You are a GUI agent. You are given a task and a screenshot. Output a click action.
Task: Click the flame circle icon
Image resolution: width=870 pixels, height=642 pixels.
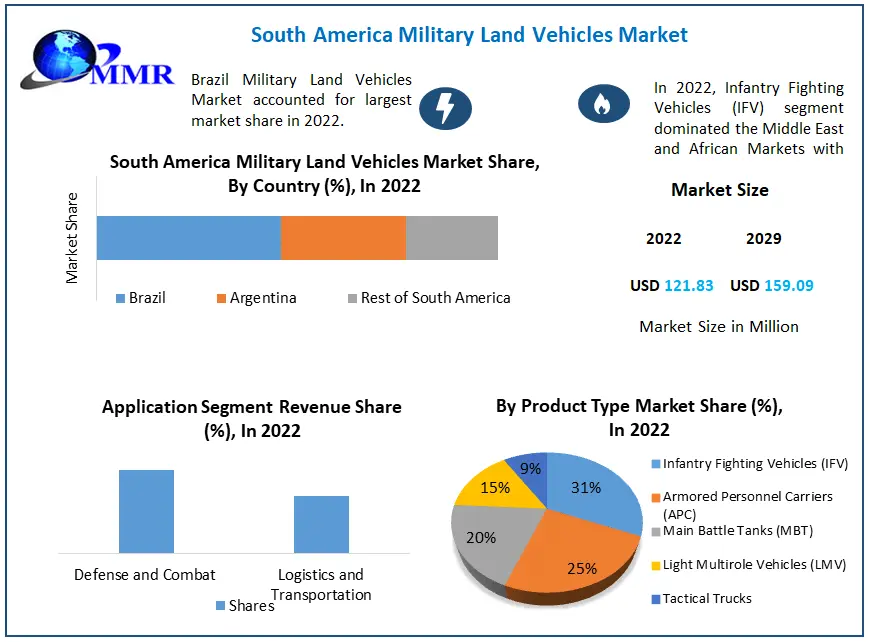[x=600, y=102]
